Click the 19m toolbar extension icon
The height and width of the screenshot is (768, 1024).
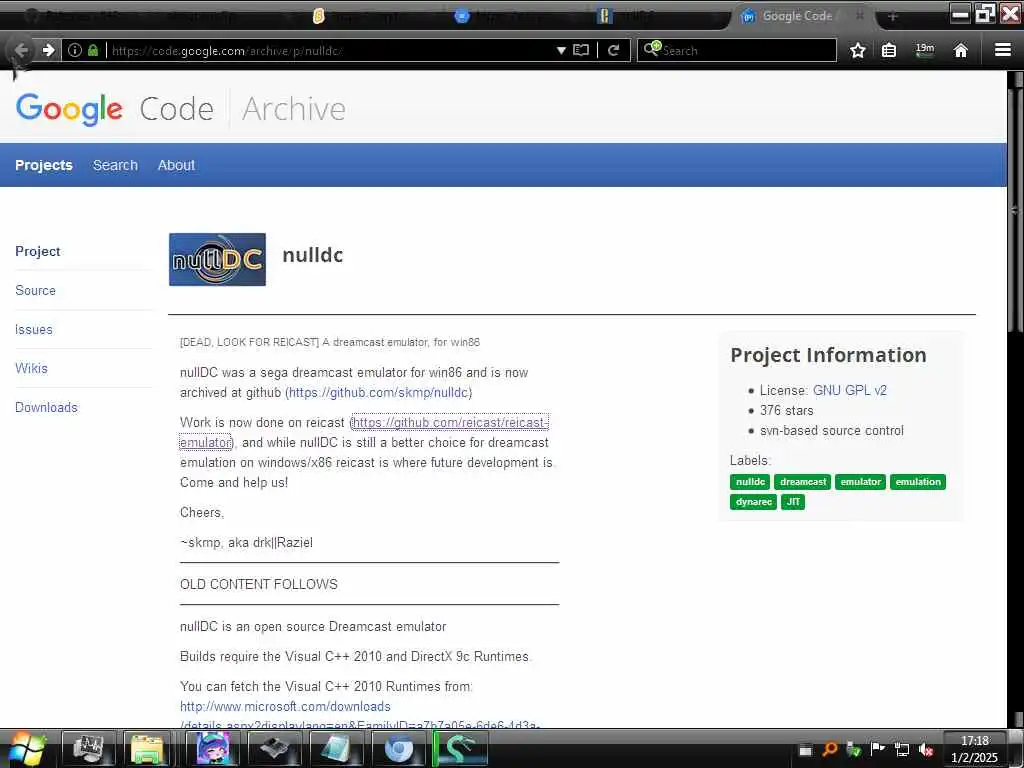click(x=925, y=50)
